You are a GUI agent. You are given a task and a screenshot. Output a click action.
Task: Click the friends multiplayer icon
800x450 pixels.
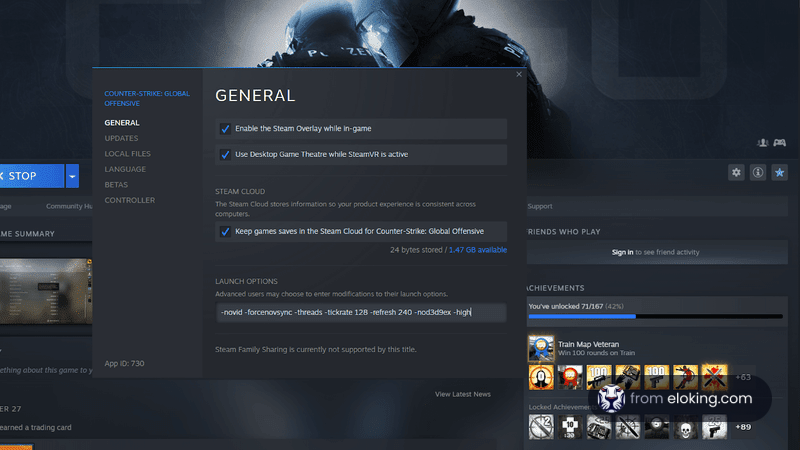763,143
